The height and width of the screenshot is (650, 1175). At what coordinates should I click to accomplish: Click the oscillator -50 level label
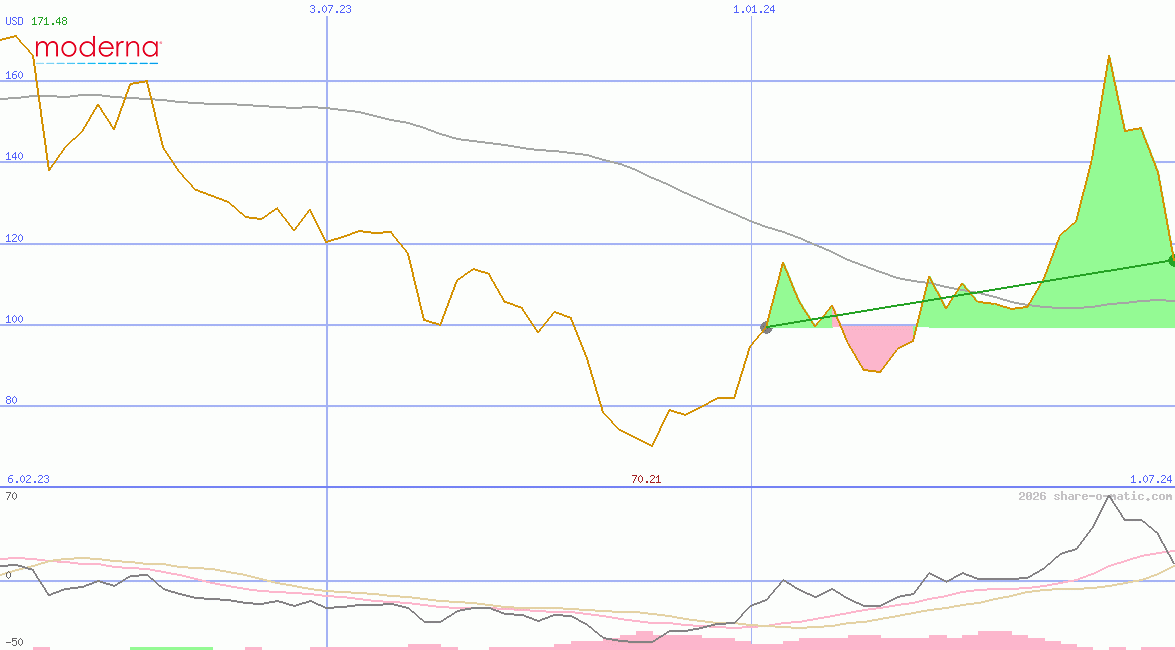tap(14, 642)
